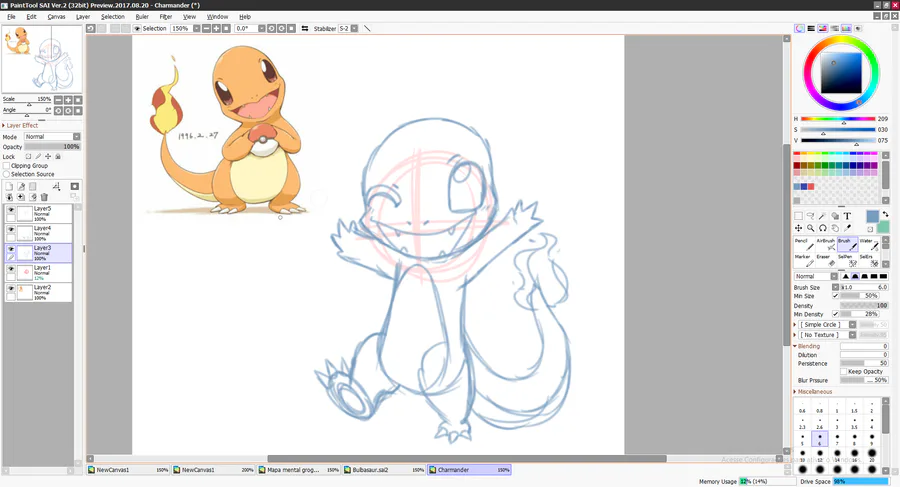Image resolution: width=900 pixels, height=487 pixels.
Task: Select the Text tool
Action: click(847, 216)
